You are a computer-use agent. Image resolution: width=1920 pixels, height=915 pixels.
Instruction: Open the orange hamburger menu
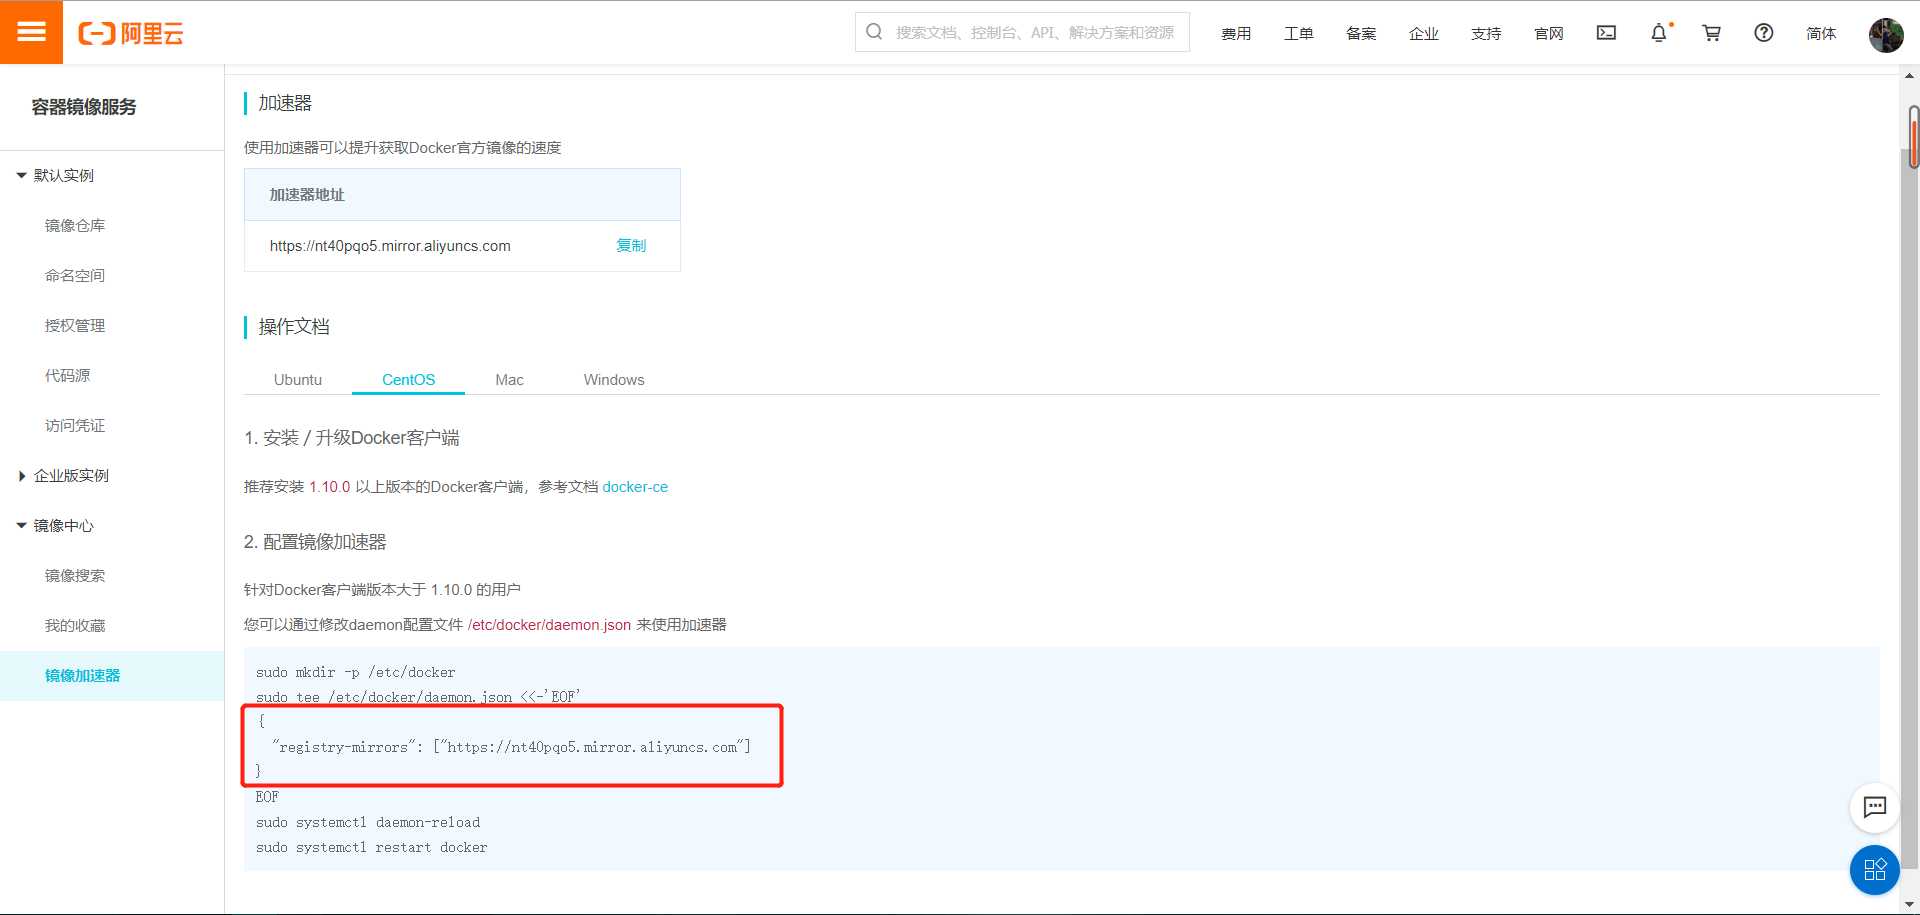(31, 32)
